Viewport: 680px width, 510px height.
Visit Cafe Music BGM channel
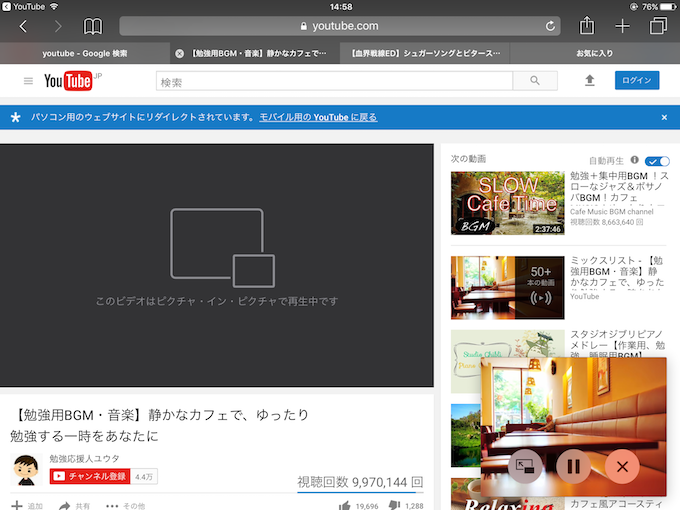click(x=611, y=212)
